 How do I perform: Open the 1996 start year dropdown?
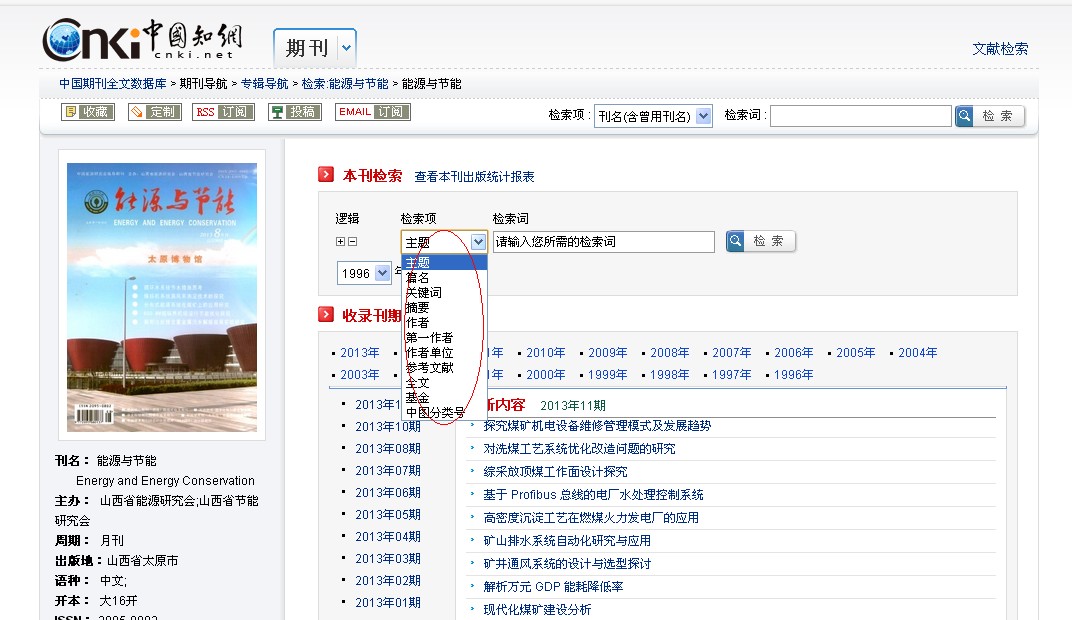(382, 273)
